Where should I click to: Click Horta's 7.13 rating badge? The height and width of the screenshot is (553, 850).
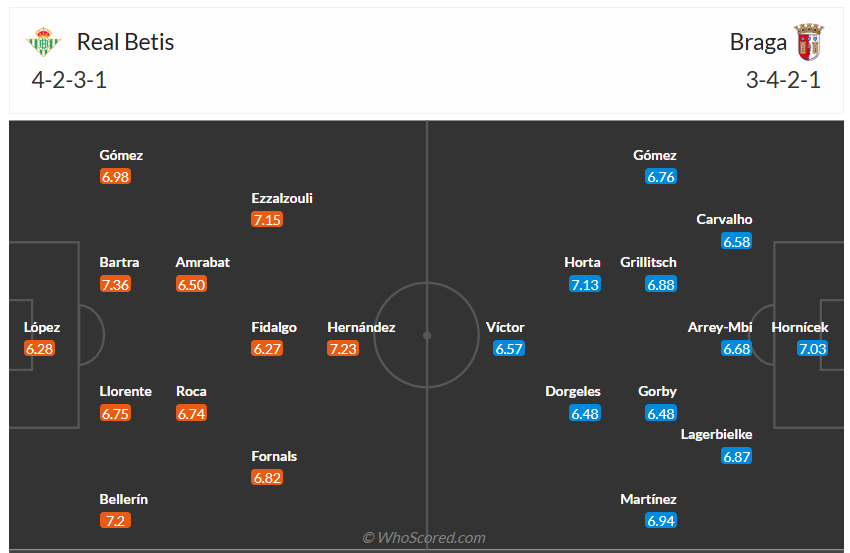pos(584,284)
